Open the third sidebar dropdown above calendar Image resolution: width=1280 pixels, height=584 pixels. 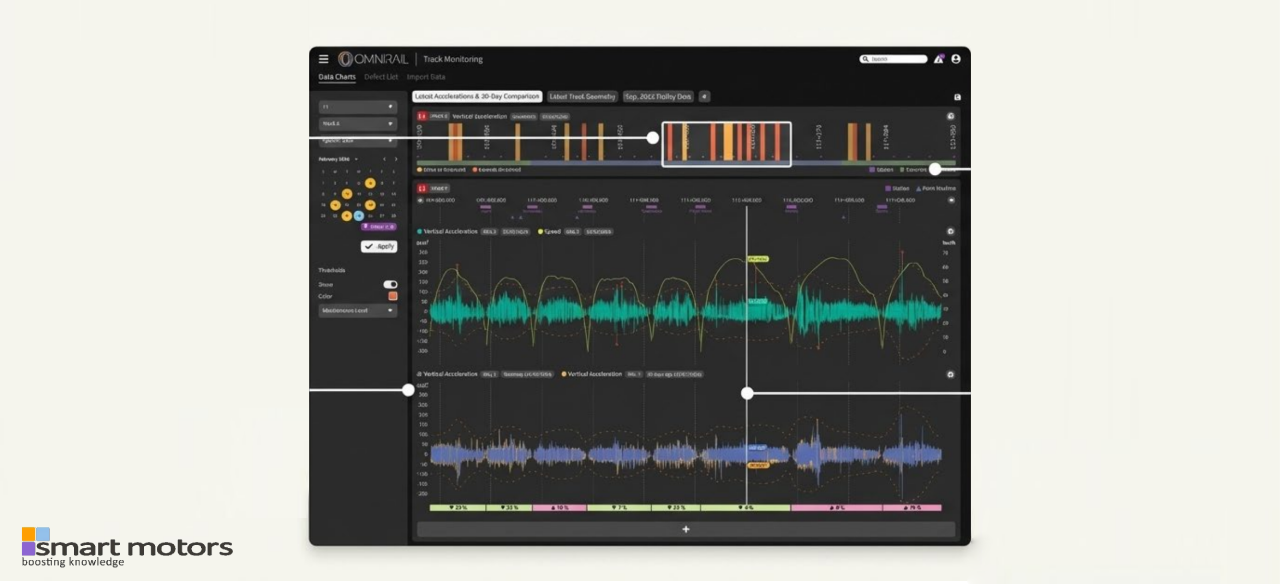357,141
